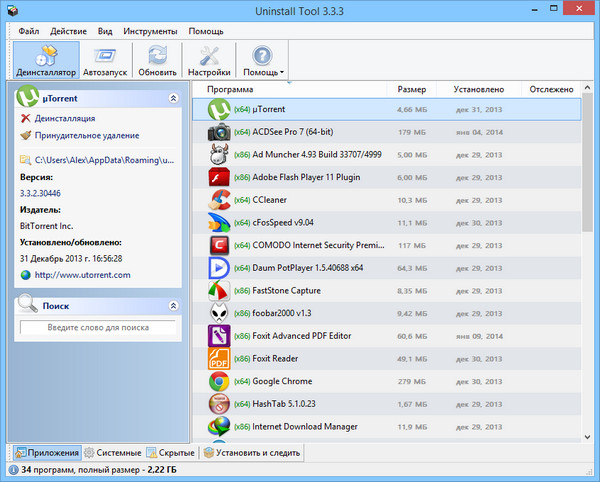Select the Google Chrome icon in list
This screenshot has height=482, width=600.
219,381
